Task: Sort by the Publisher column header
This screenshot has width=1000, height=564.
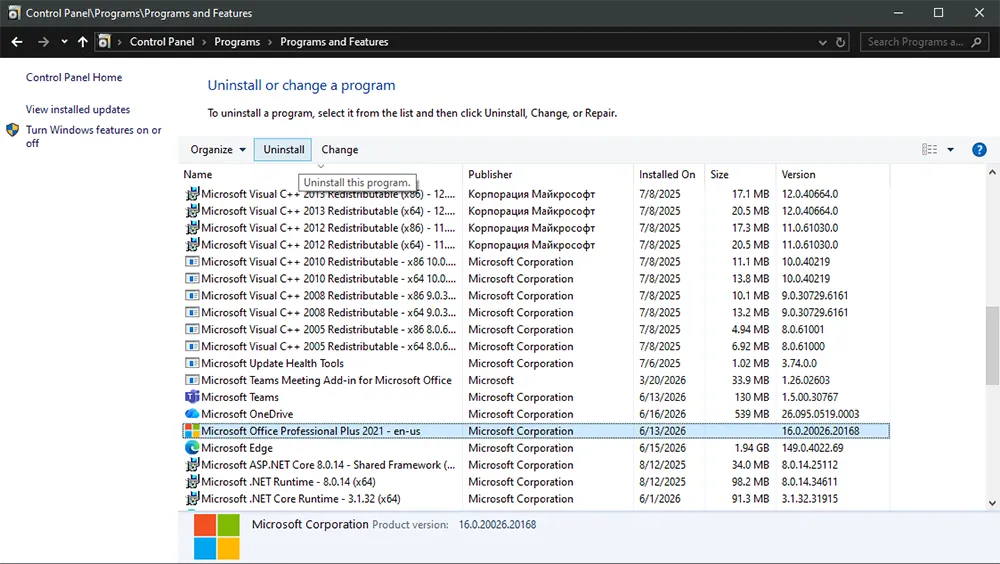Action: click(490, 175)
